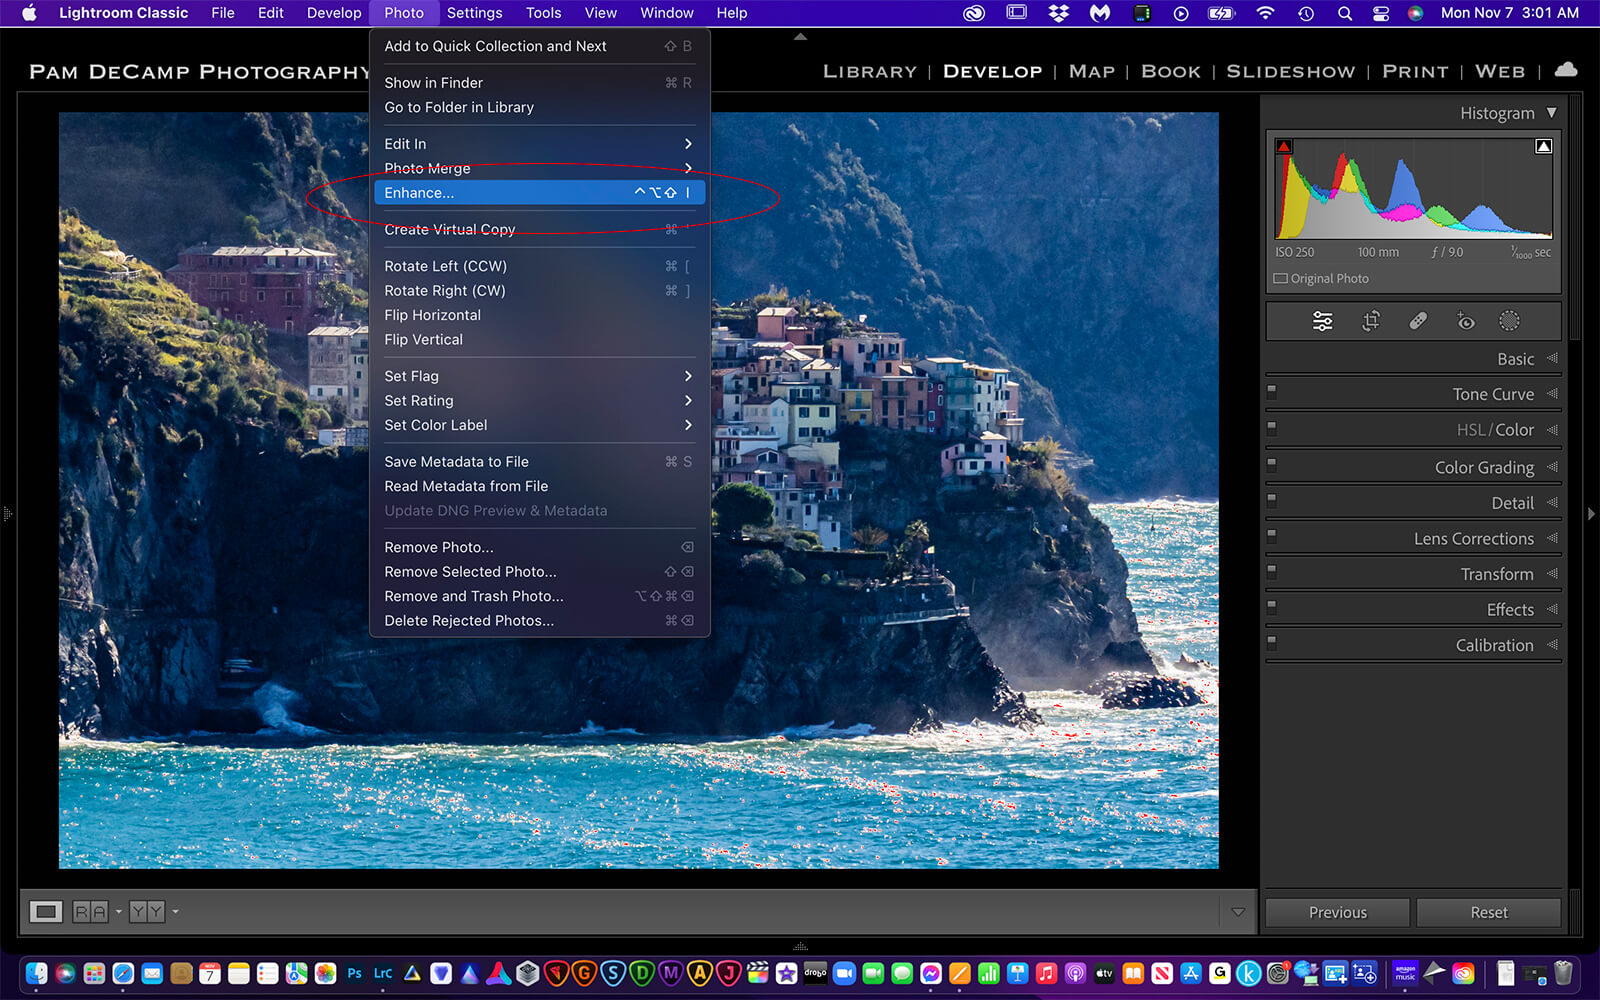The height and width of the screenshot is (1000, 1600).
Task: Switch to Loupe view in toolbar
Action: coord(45,911)
